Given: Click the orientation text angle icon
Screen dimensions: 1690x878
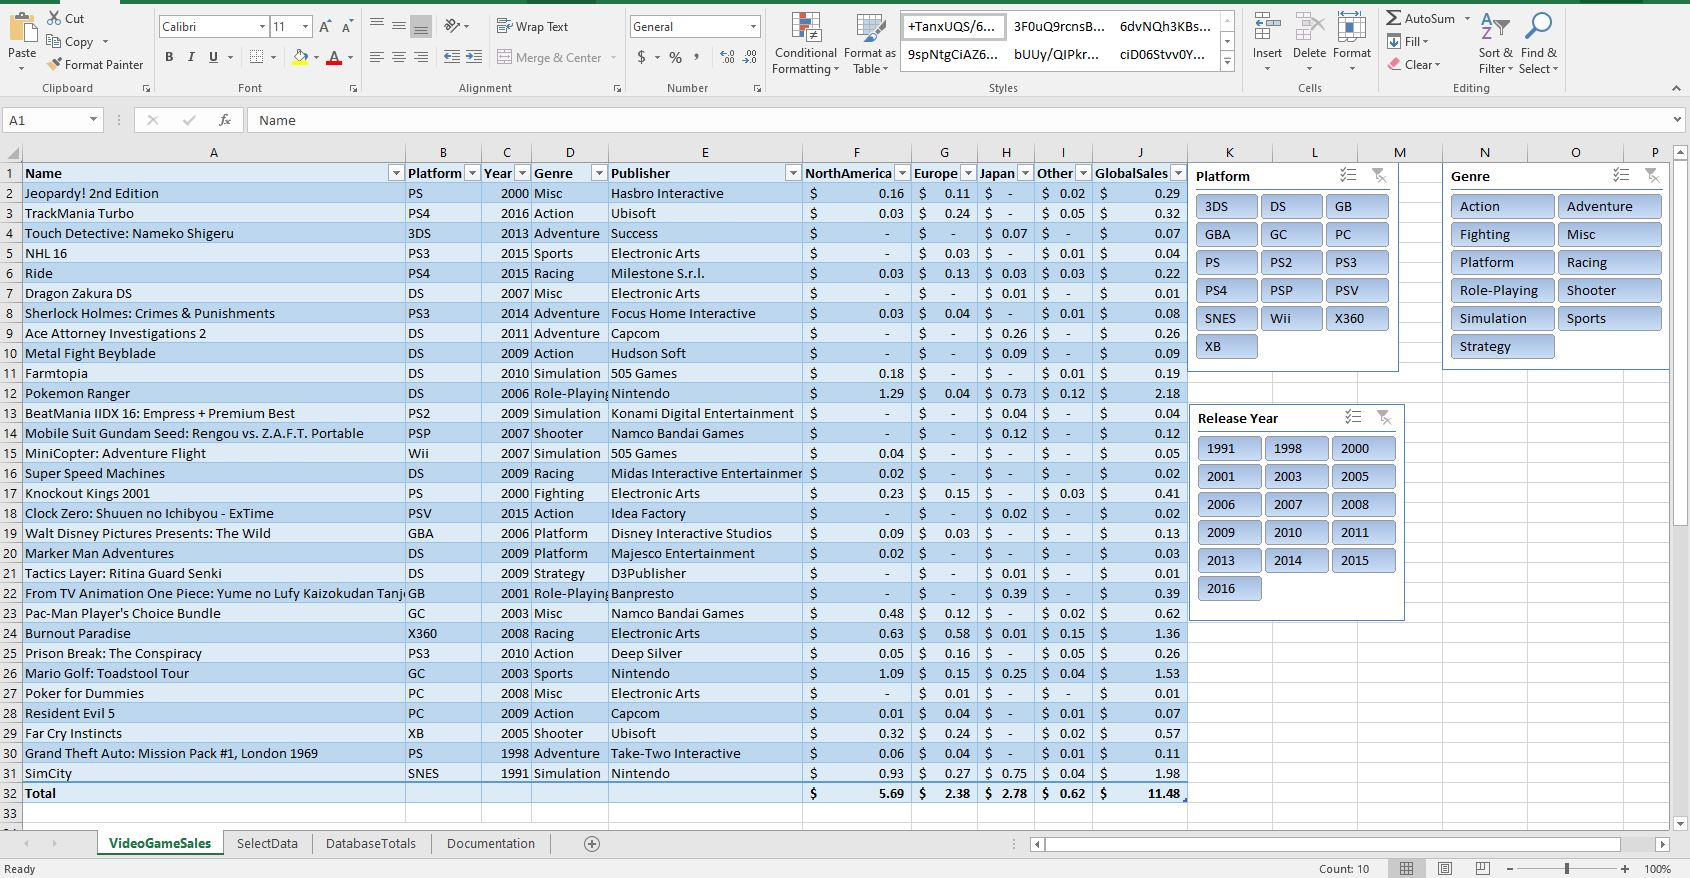Looking at the screenshot, I should click(x=452, y=26).
